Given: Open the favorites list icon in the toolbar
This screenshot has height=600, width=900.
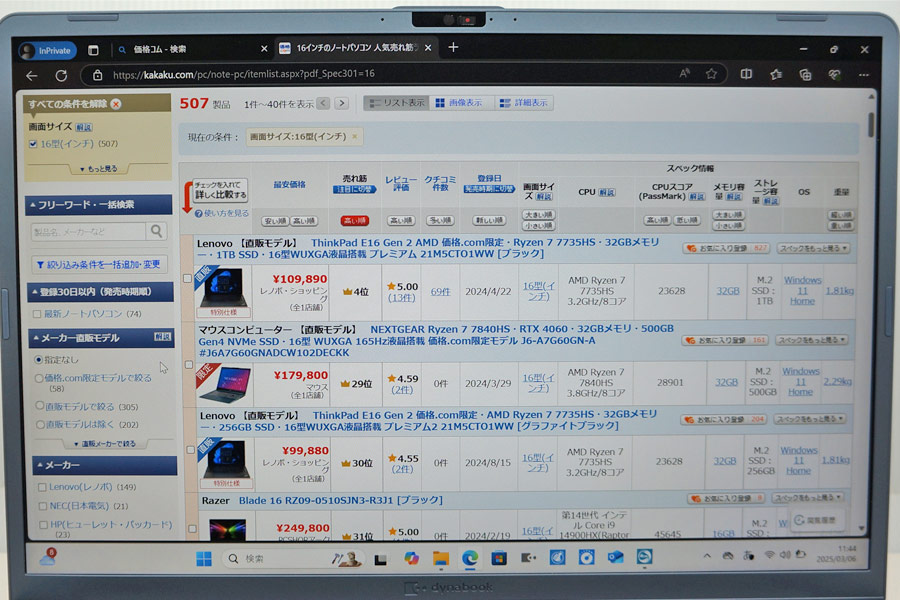Looking at the screenshot, I should (776, 74).
